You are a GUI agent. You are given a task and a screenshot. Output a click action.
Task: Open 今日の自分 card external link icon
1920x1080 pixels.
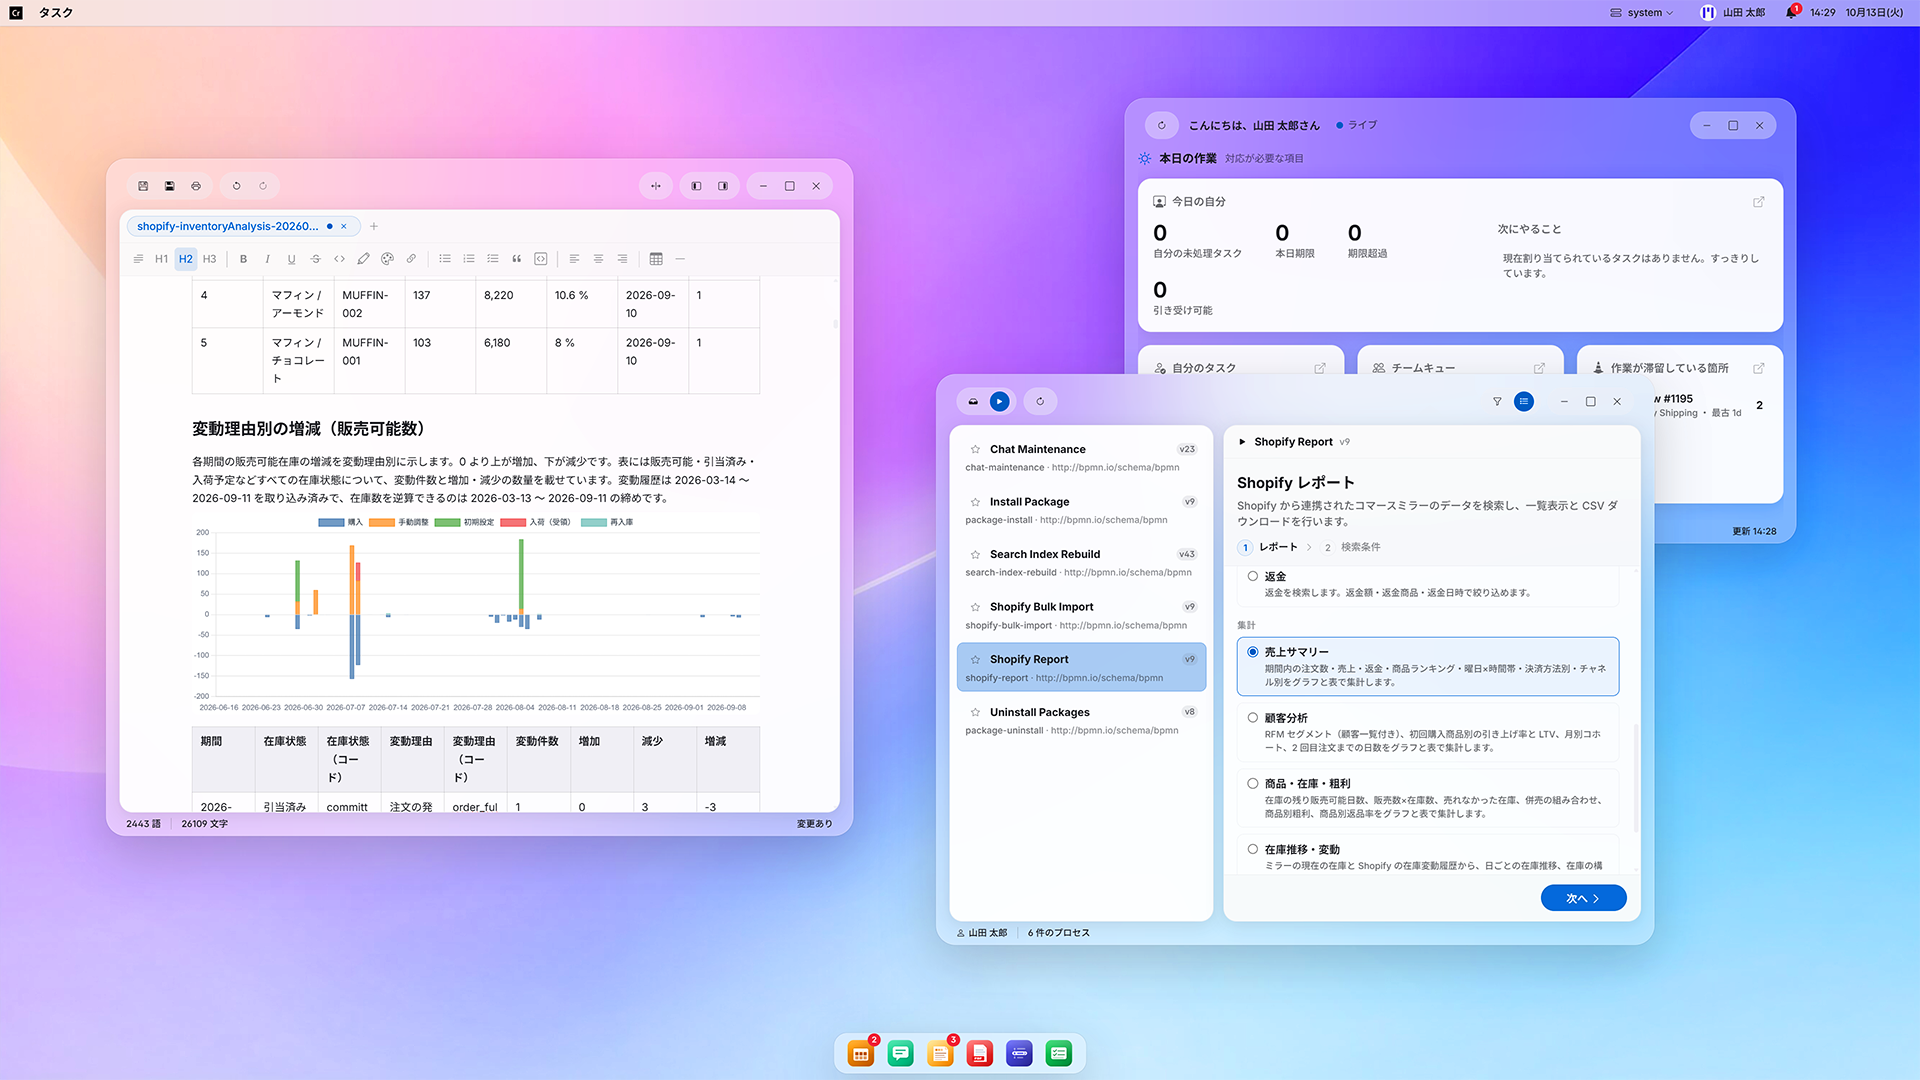1759,202
